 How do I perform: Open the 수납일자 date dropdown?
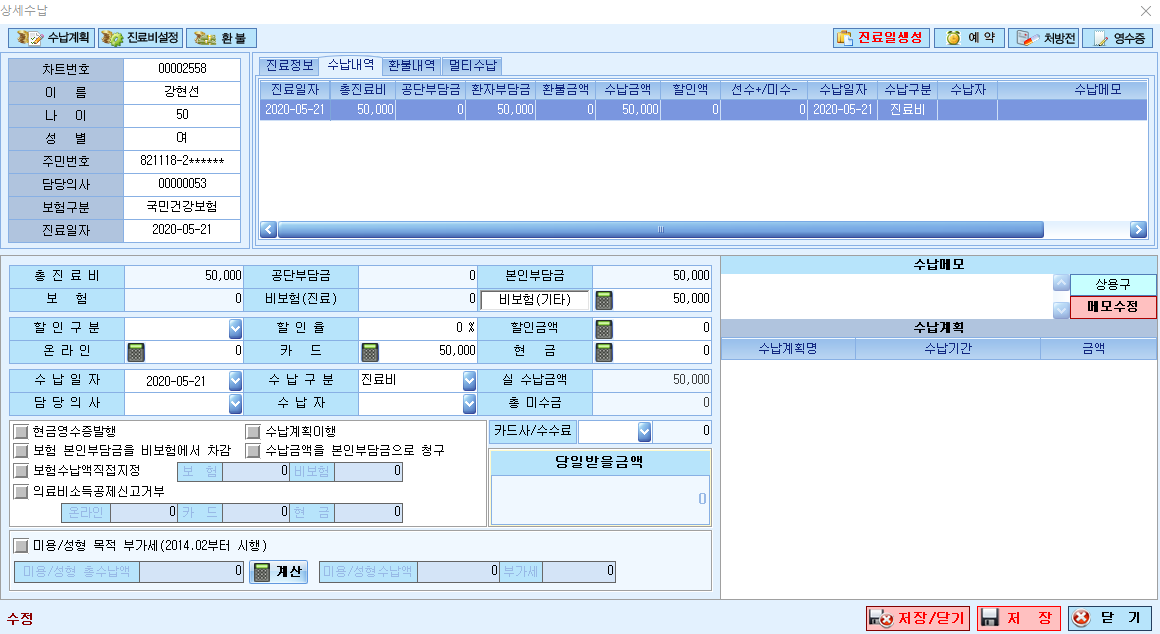235,381
